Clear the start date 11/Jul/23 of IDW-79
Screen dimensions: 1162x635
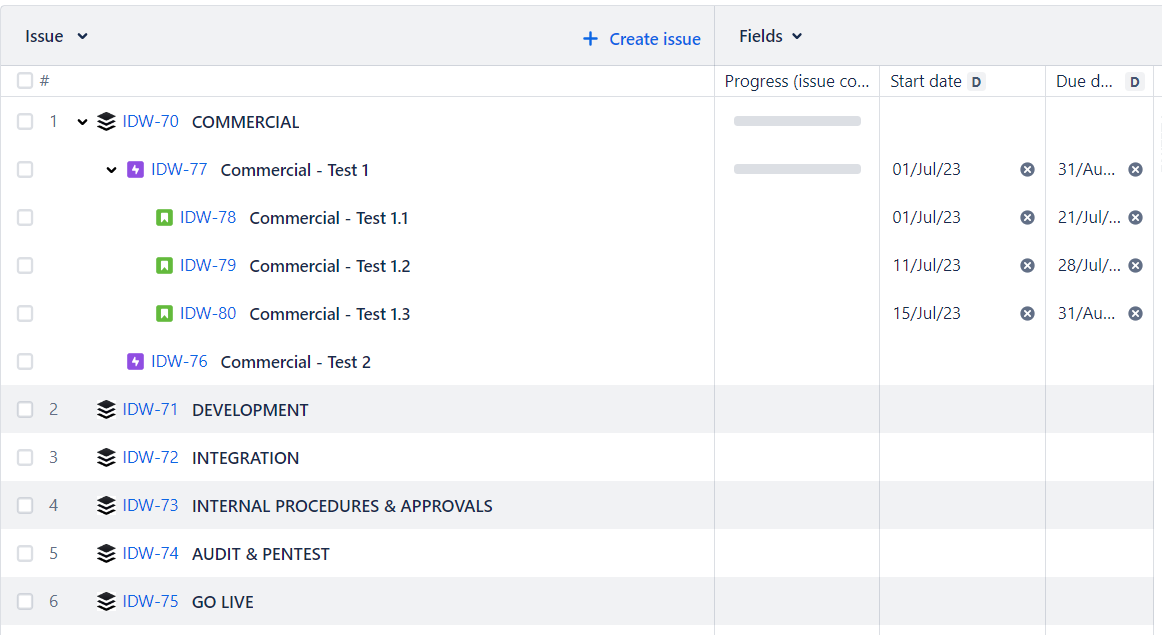pyautogui.click(x=1027, y=265)
